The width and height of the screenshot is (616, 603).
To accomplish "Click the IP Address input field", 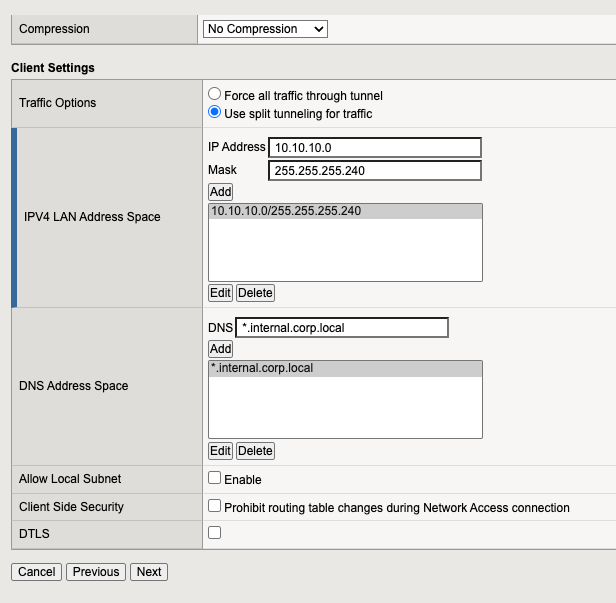I will point(375,147).
